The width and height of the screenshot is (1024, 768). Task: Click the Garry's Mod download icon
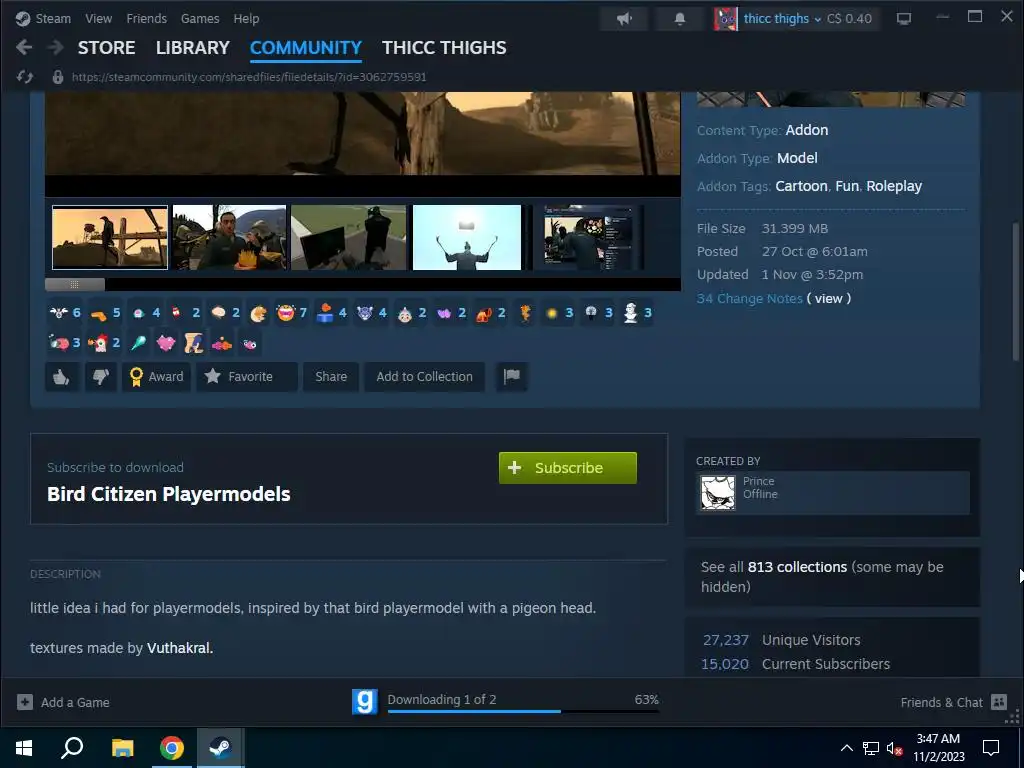point(365,702)
